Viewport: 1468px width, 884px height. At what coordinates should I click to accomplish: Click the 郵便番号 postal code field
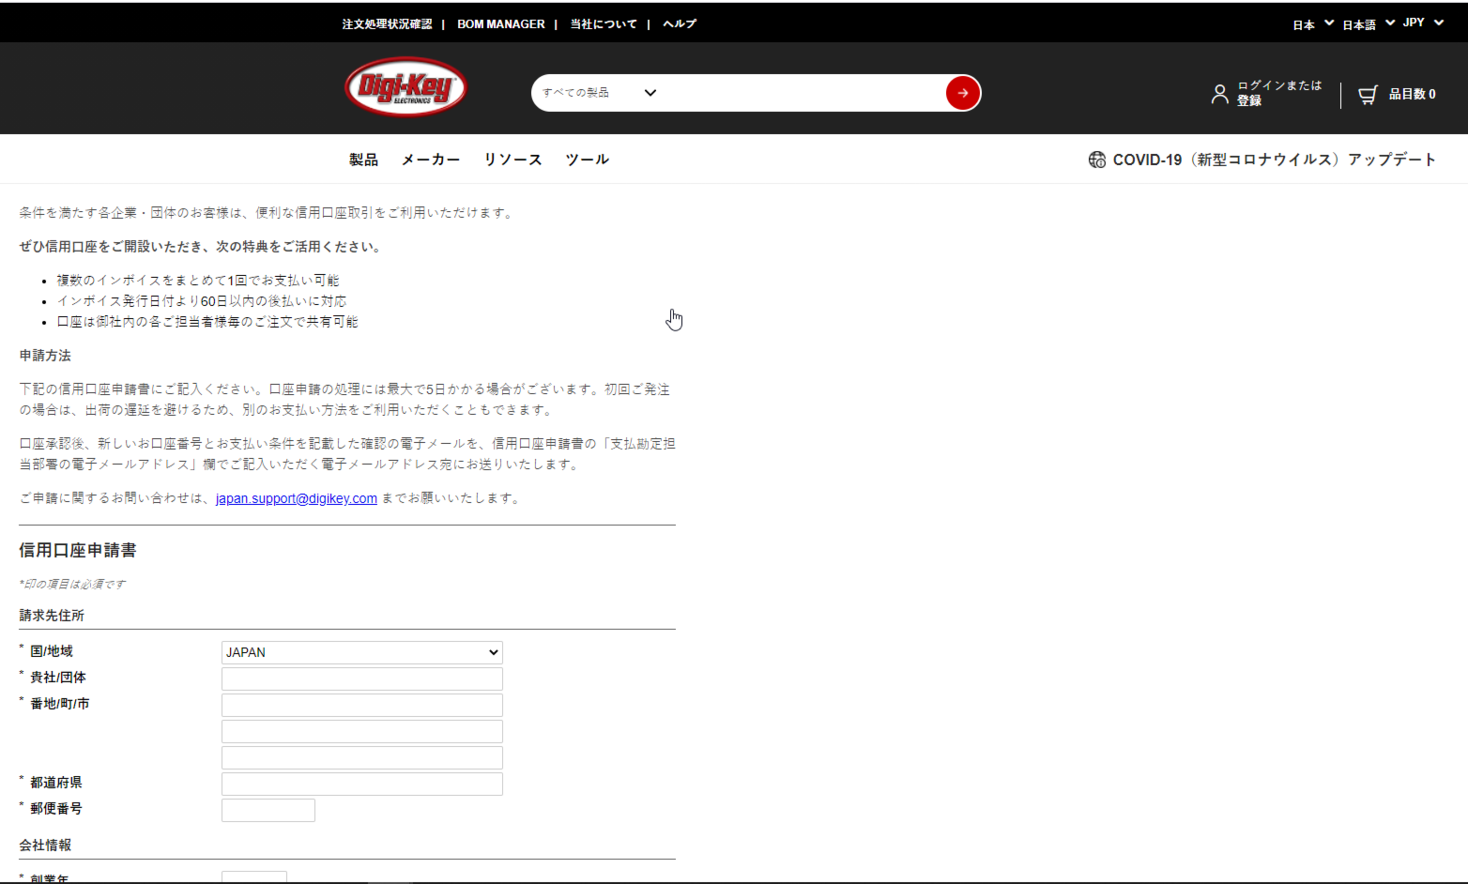pyautogui.click(x=268, y=809)
